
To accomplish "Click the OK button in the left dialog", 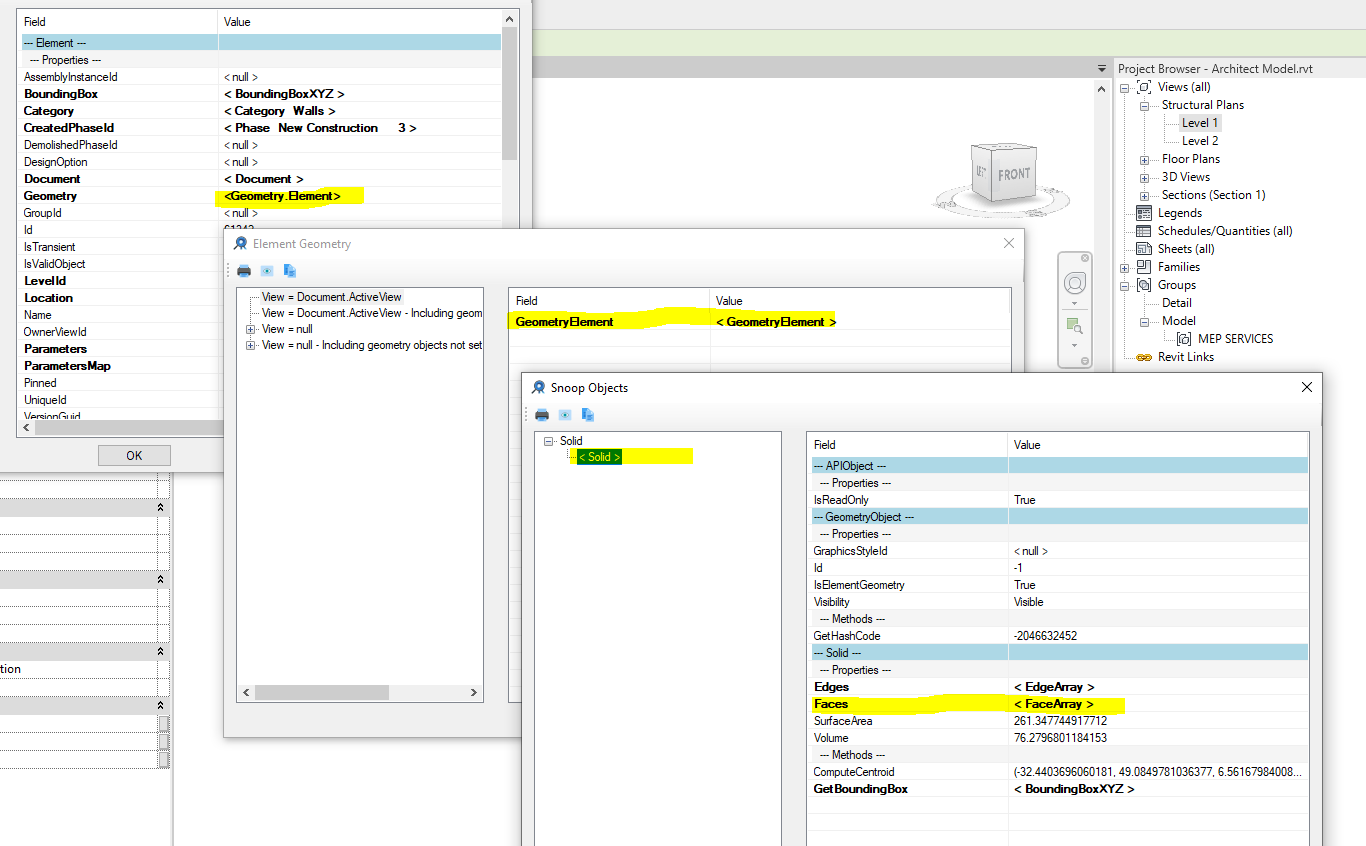I will 133,455.
